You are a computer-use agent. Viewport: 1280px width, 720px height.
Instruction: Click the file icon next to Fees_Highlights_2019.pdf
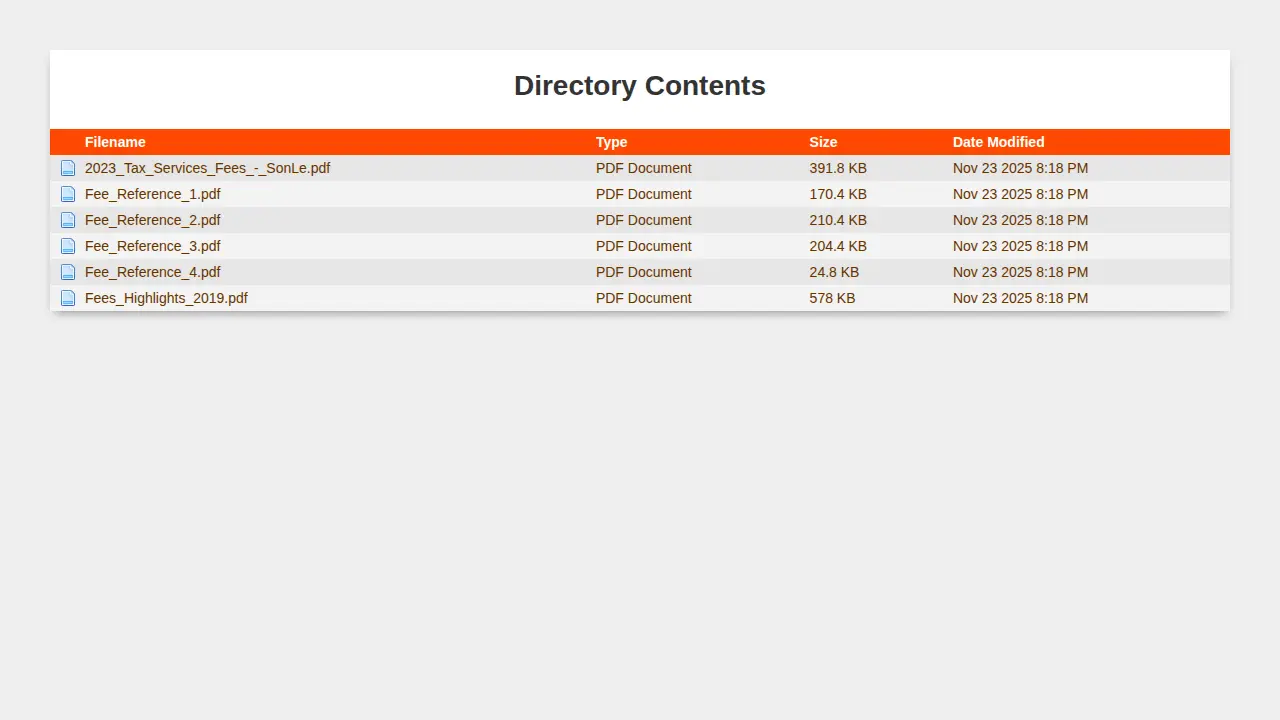point(68,298)
